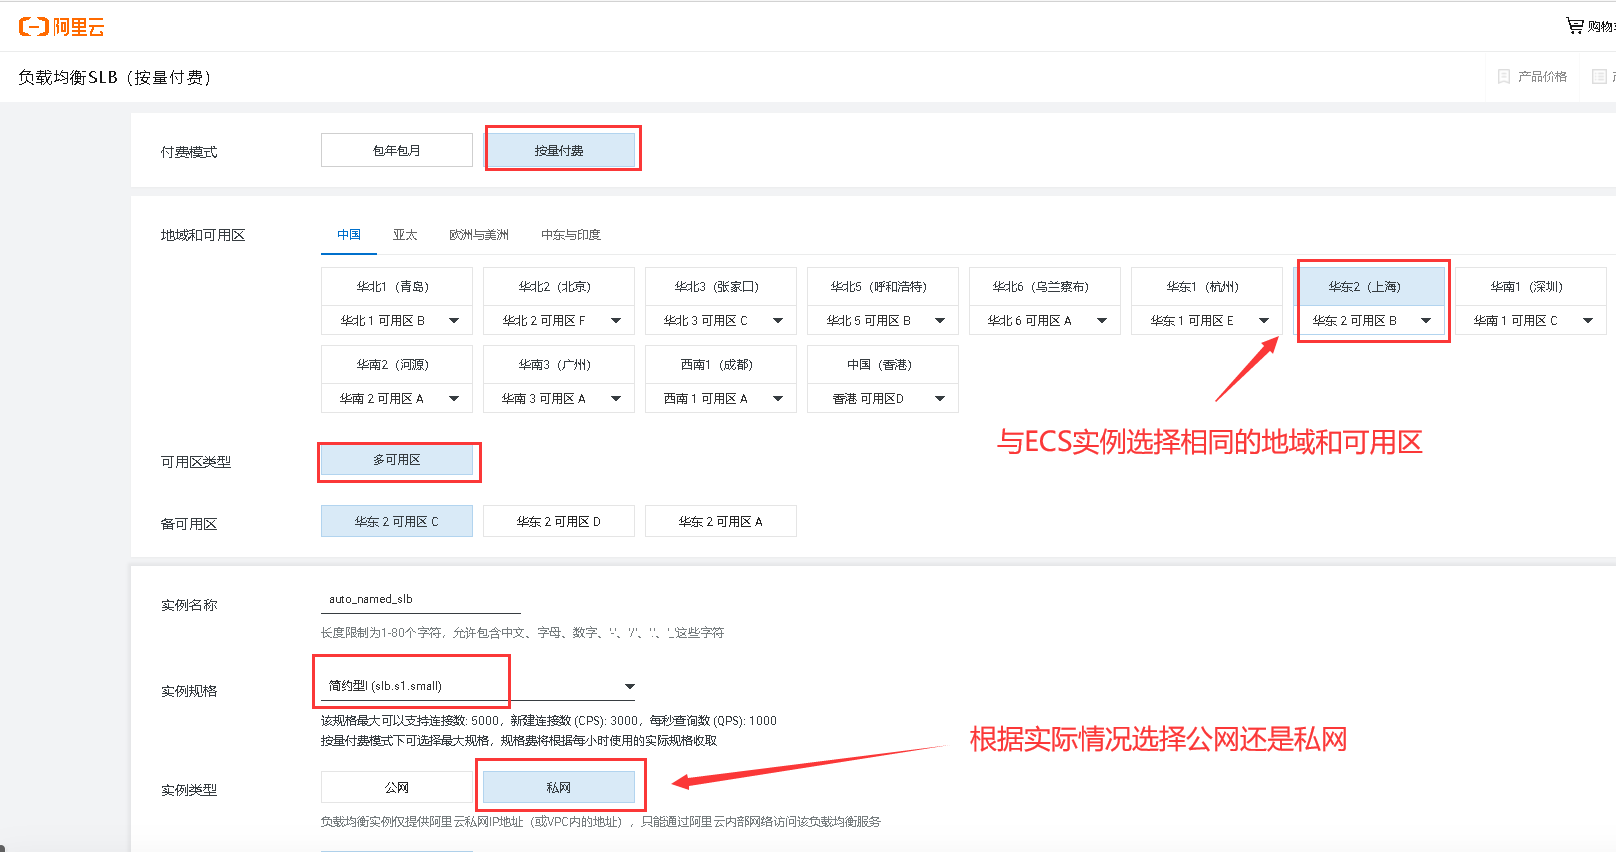Screen dimensions: 1616x852
Task: Expand the 华北 2 可用区 F zone dropdown
Action: click(559, 320)
